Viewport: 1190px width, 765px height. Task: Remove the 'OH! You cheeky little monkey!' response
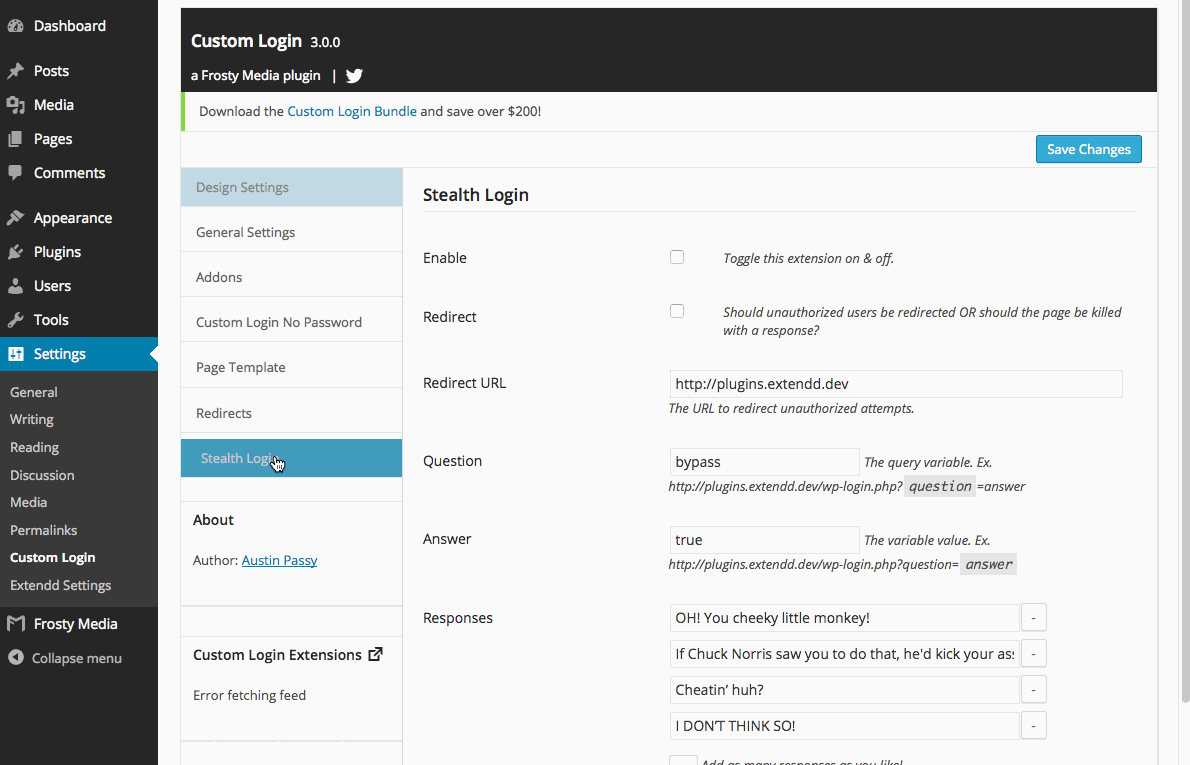click(1034, 618)
